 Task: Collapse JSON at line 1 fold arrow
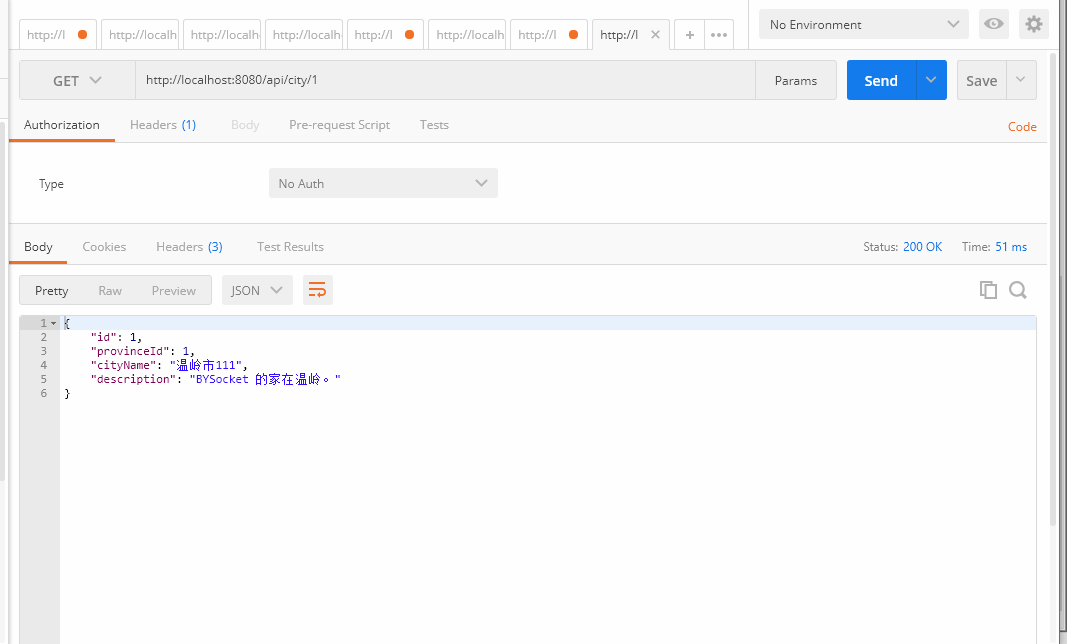pyautogui.click(x=54, y=323)
